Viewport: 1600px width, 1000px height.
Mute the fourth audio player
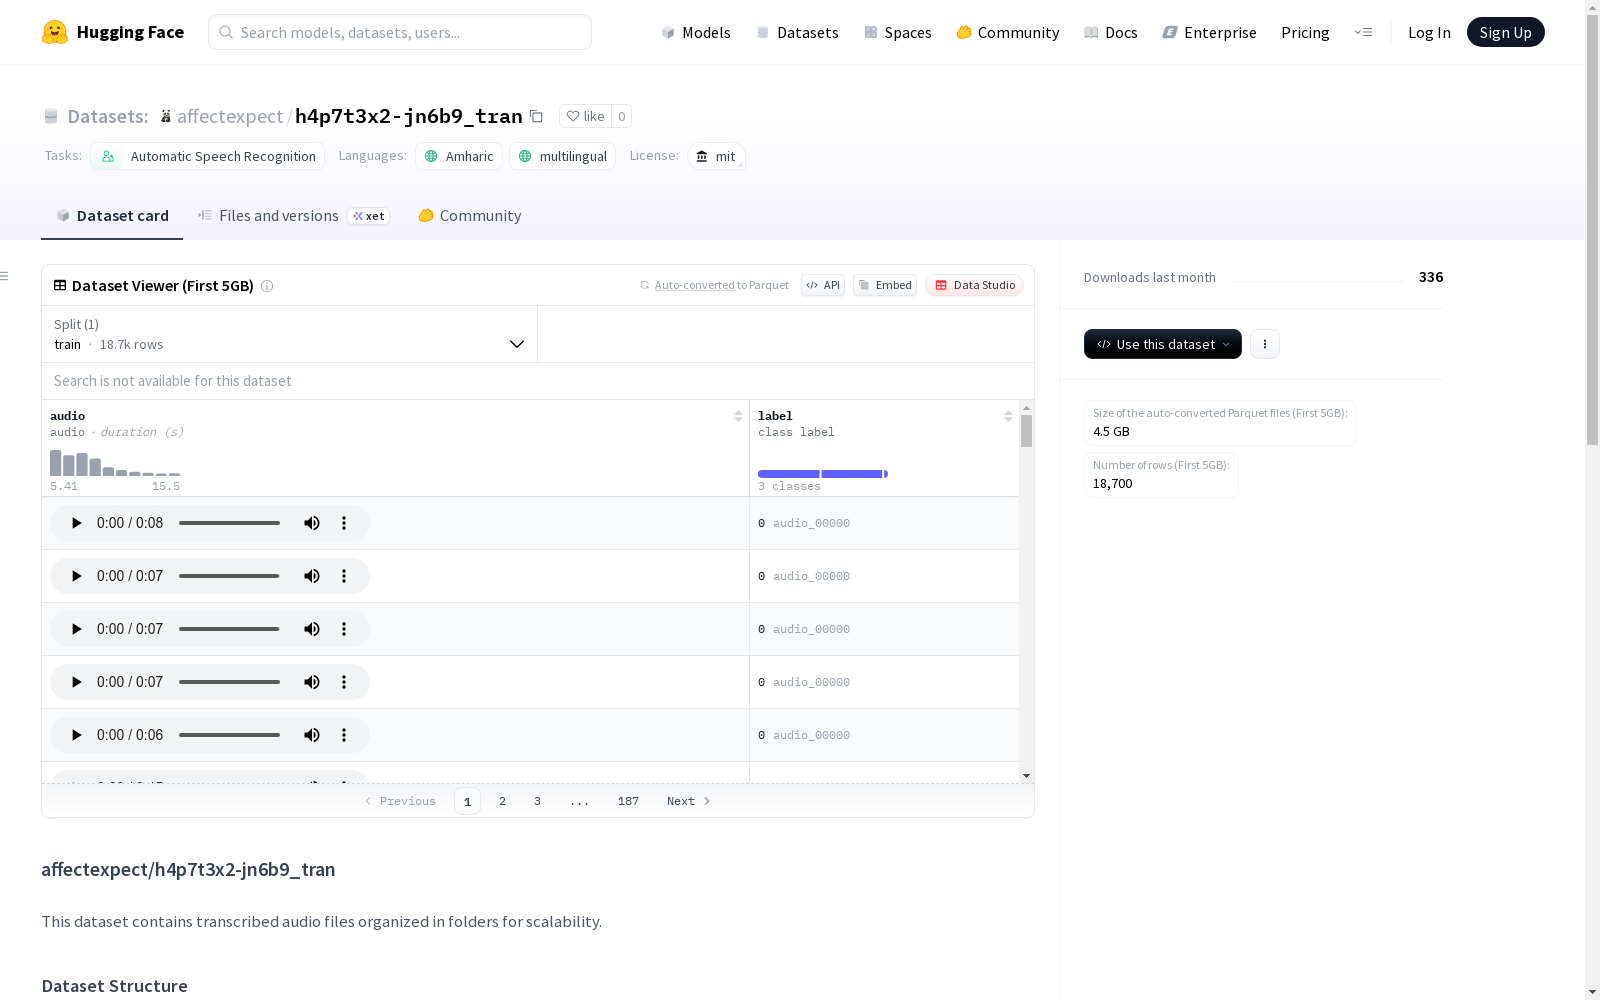[312, 682]
